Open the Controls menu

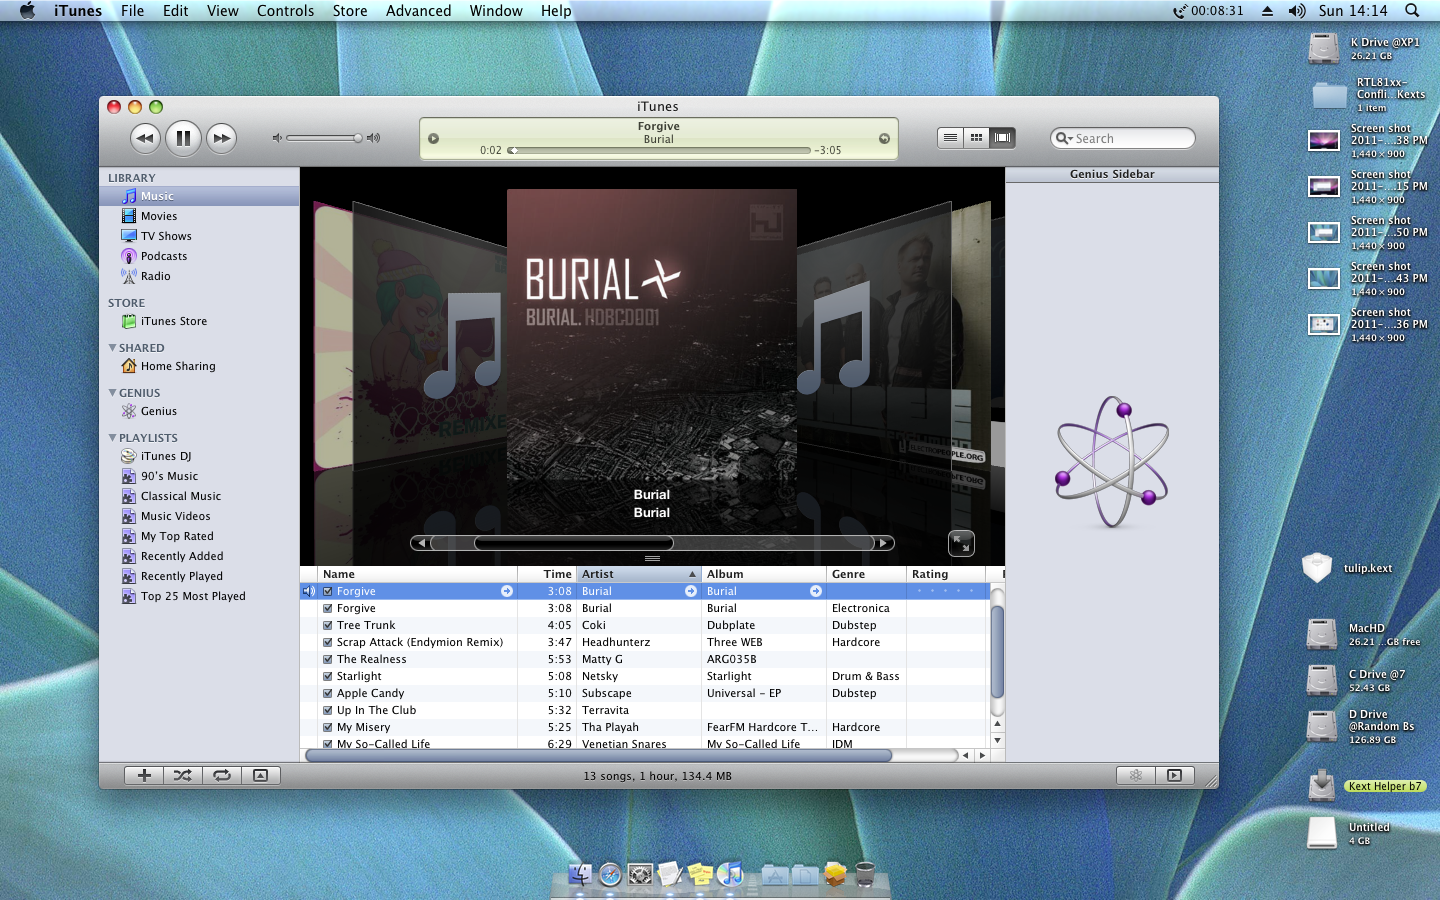[x=285, y=11]
